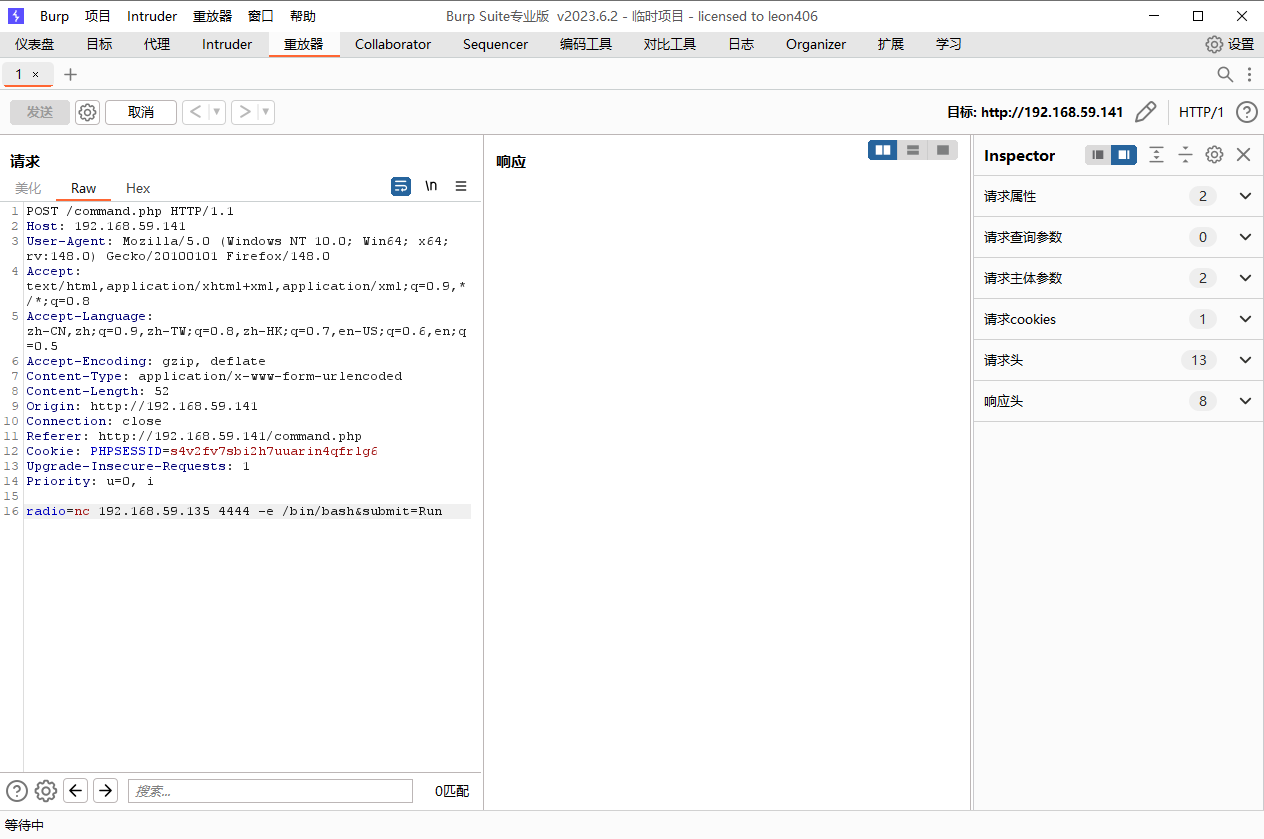Screen dimensions: 1264x839
Task: Open the 帮助 menu
Action: click(x=303, y=16)
